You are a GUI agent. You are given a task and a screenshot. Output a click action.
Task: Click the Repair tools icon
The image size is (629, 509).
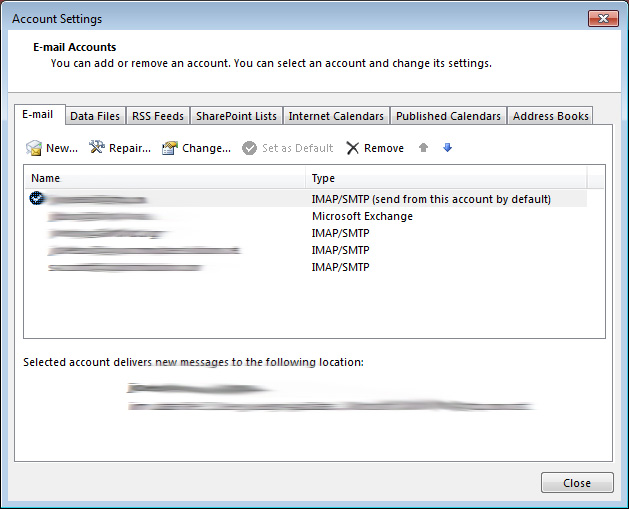pos(97,147)
